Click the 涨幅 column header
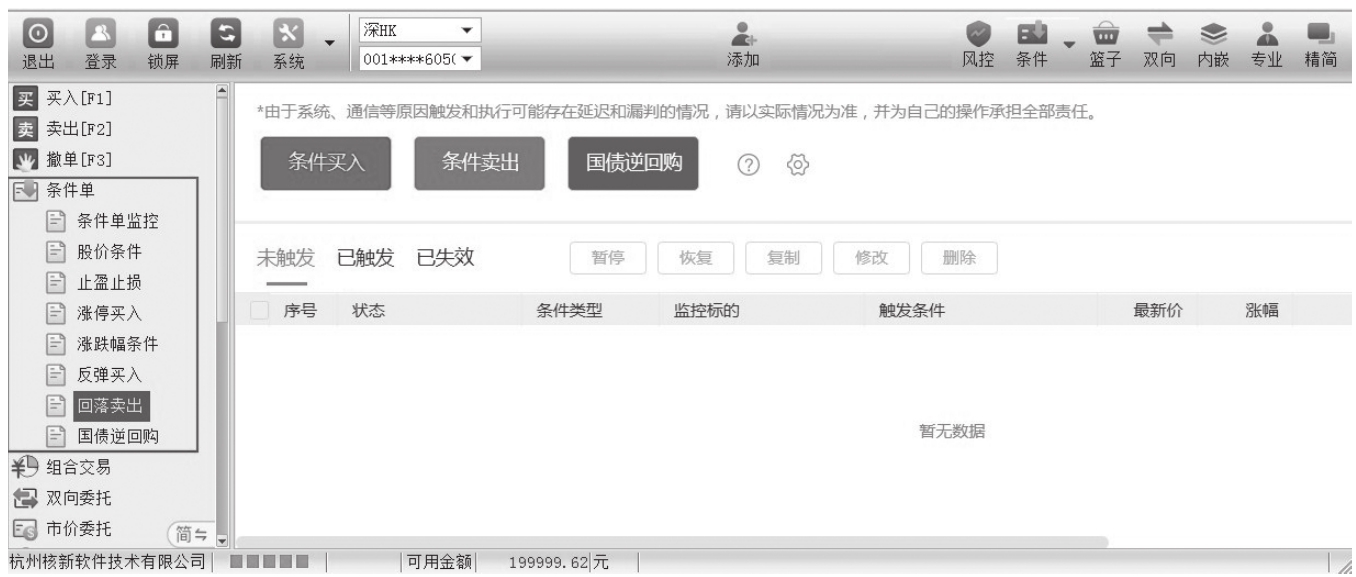 [1262, 312]
